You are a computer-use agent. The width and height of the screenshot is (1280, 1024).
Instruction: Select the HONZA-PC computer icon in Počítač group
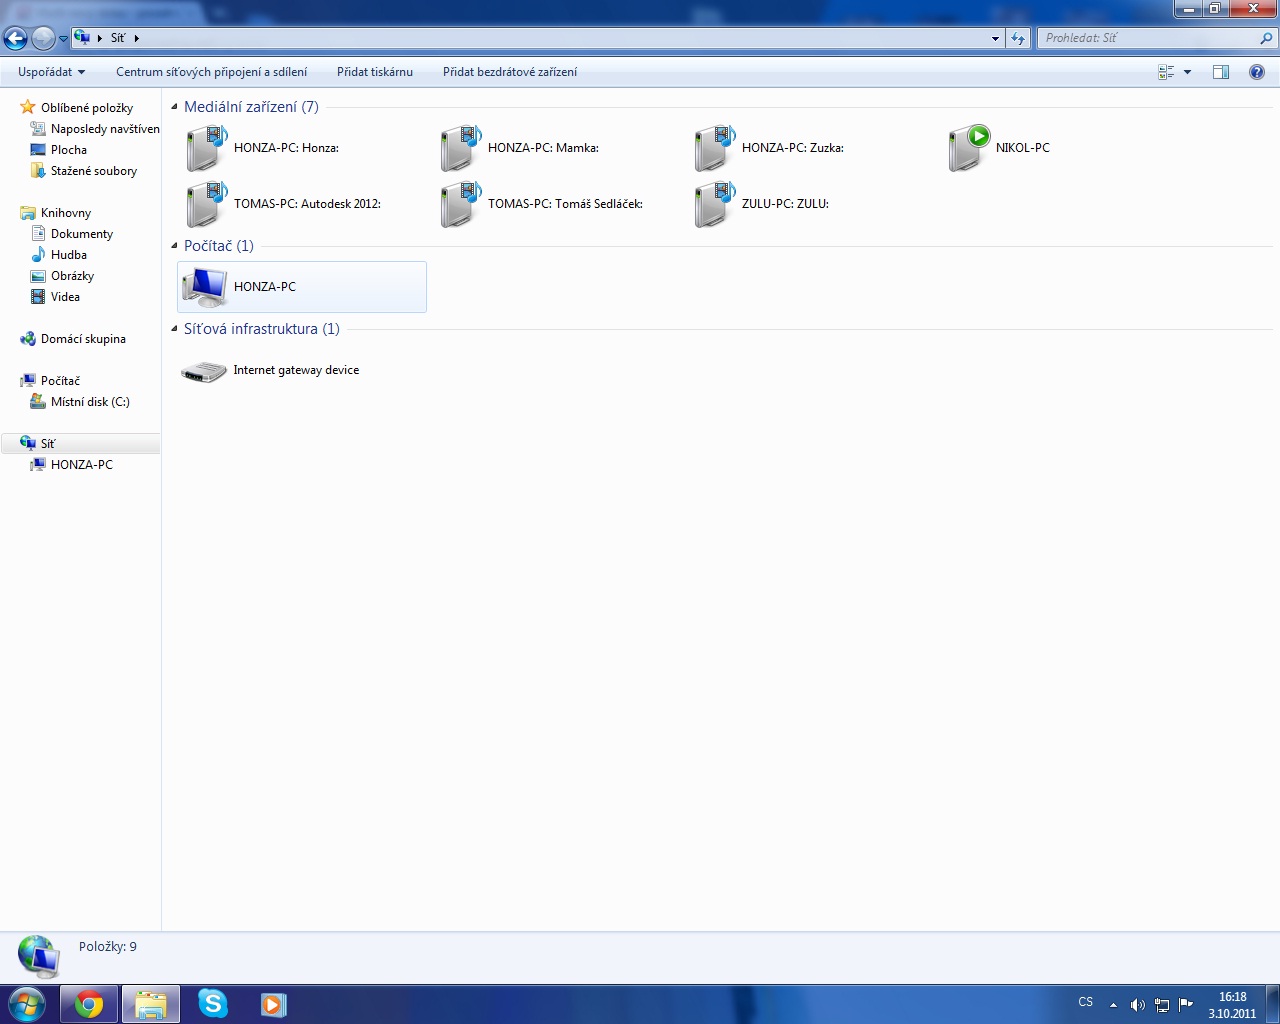click(205, 287)
